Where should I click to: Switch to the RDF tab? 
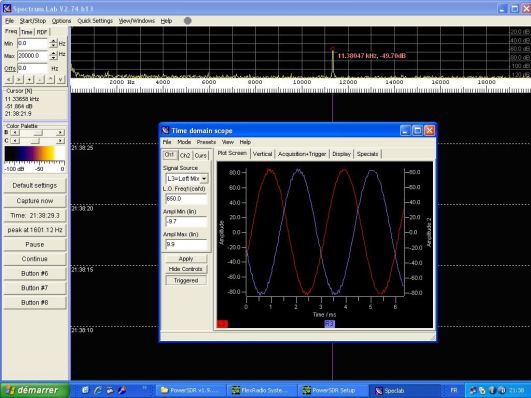pyautogui.click(x=42, y=32)
